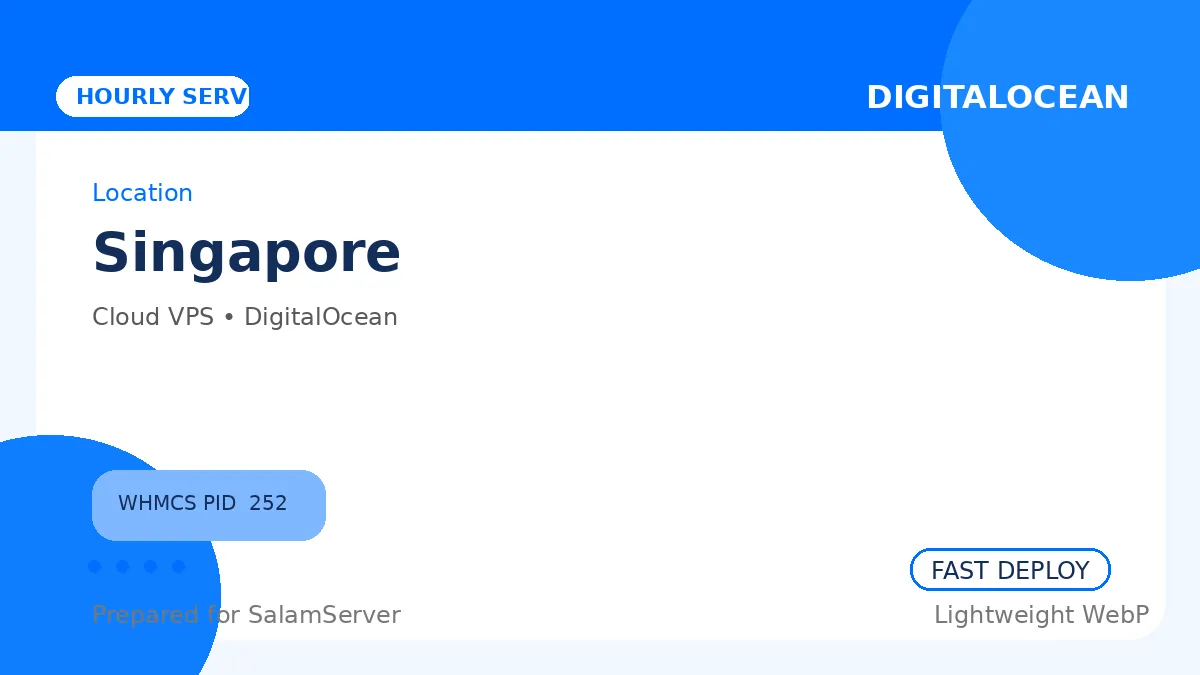Select the fourth blue dot indicator
This screenshot has width=1200, height=675.
[179, 567]
